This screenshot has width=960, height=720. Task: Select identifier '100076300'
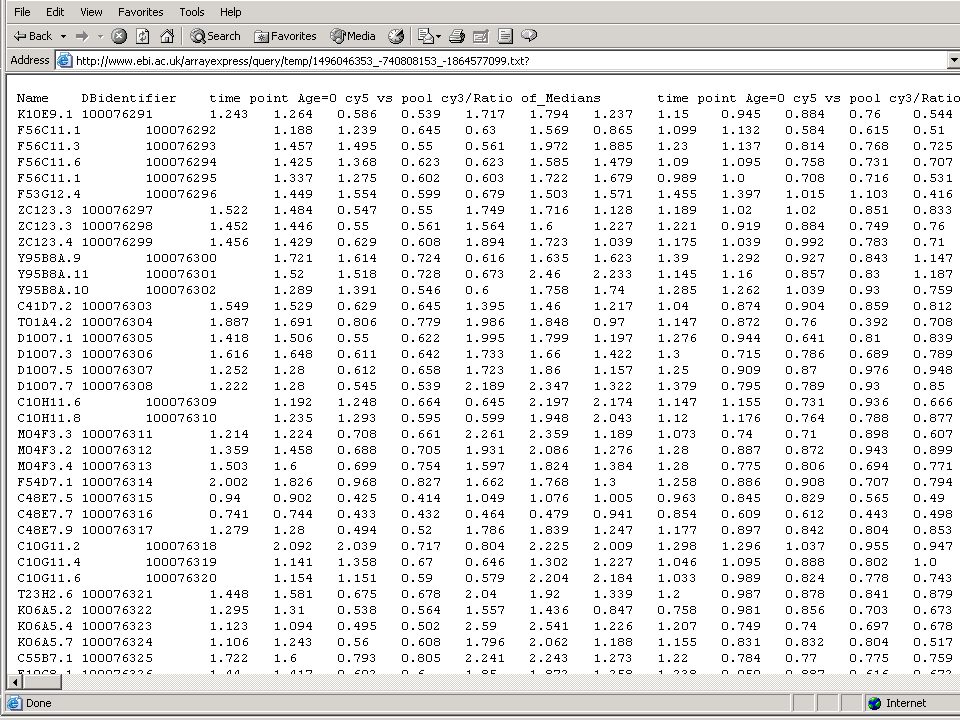pyautogui.click(x=181, y=258)
